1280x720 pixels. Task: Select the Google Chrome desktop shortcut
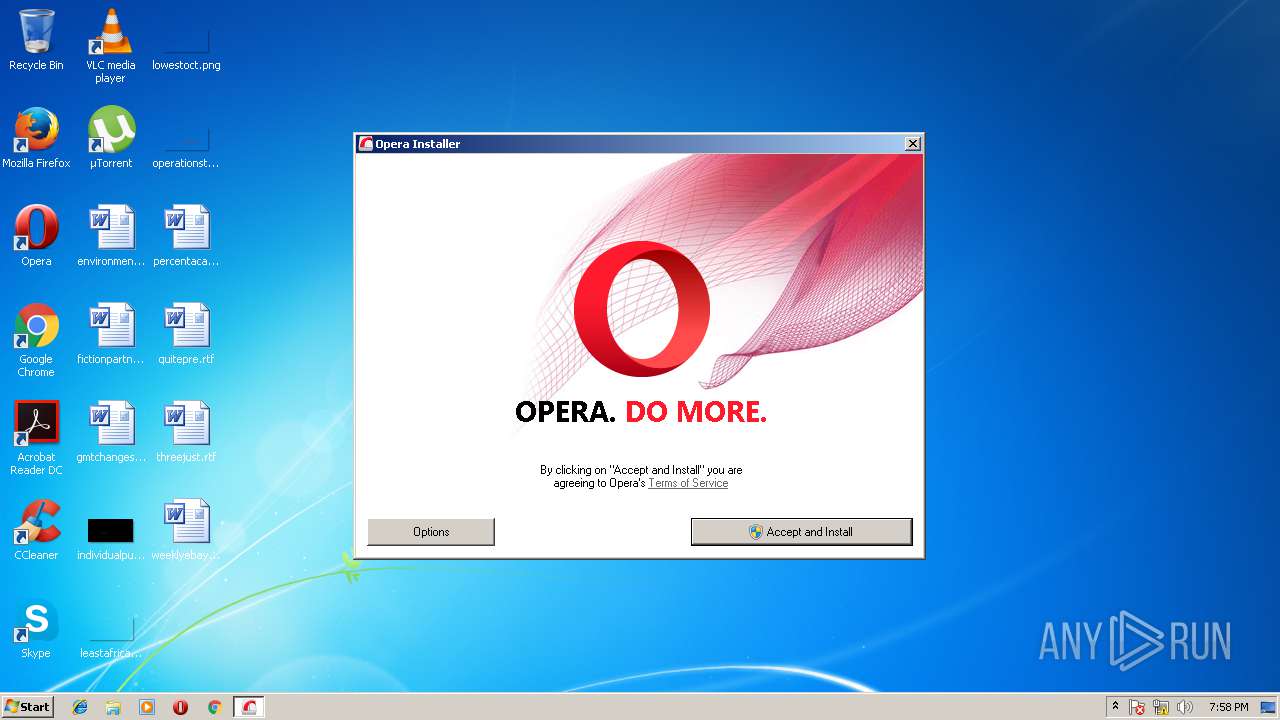click(36, 340)
